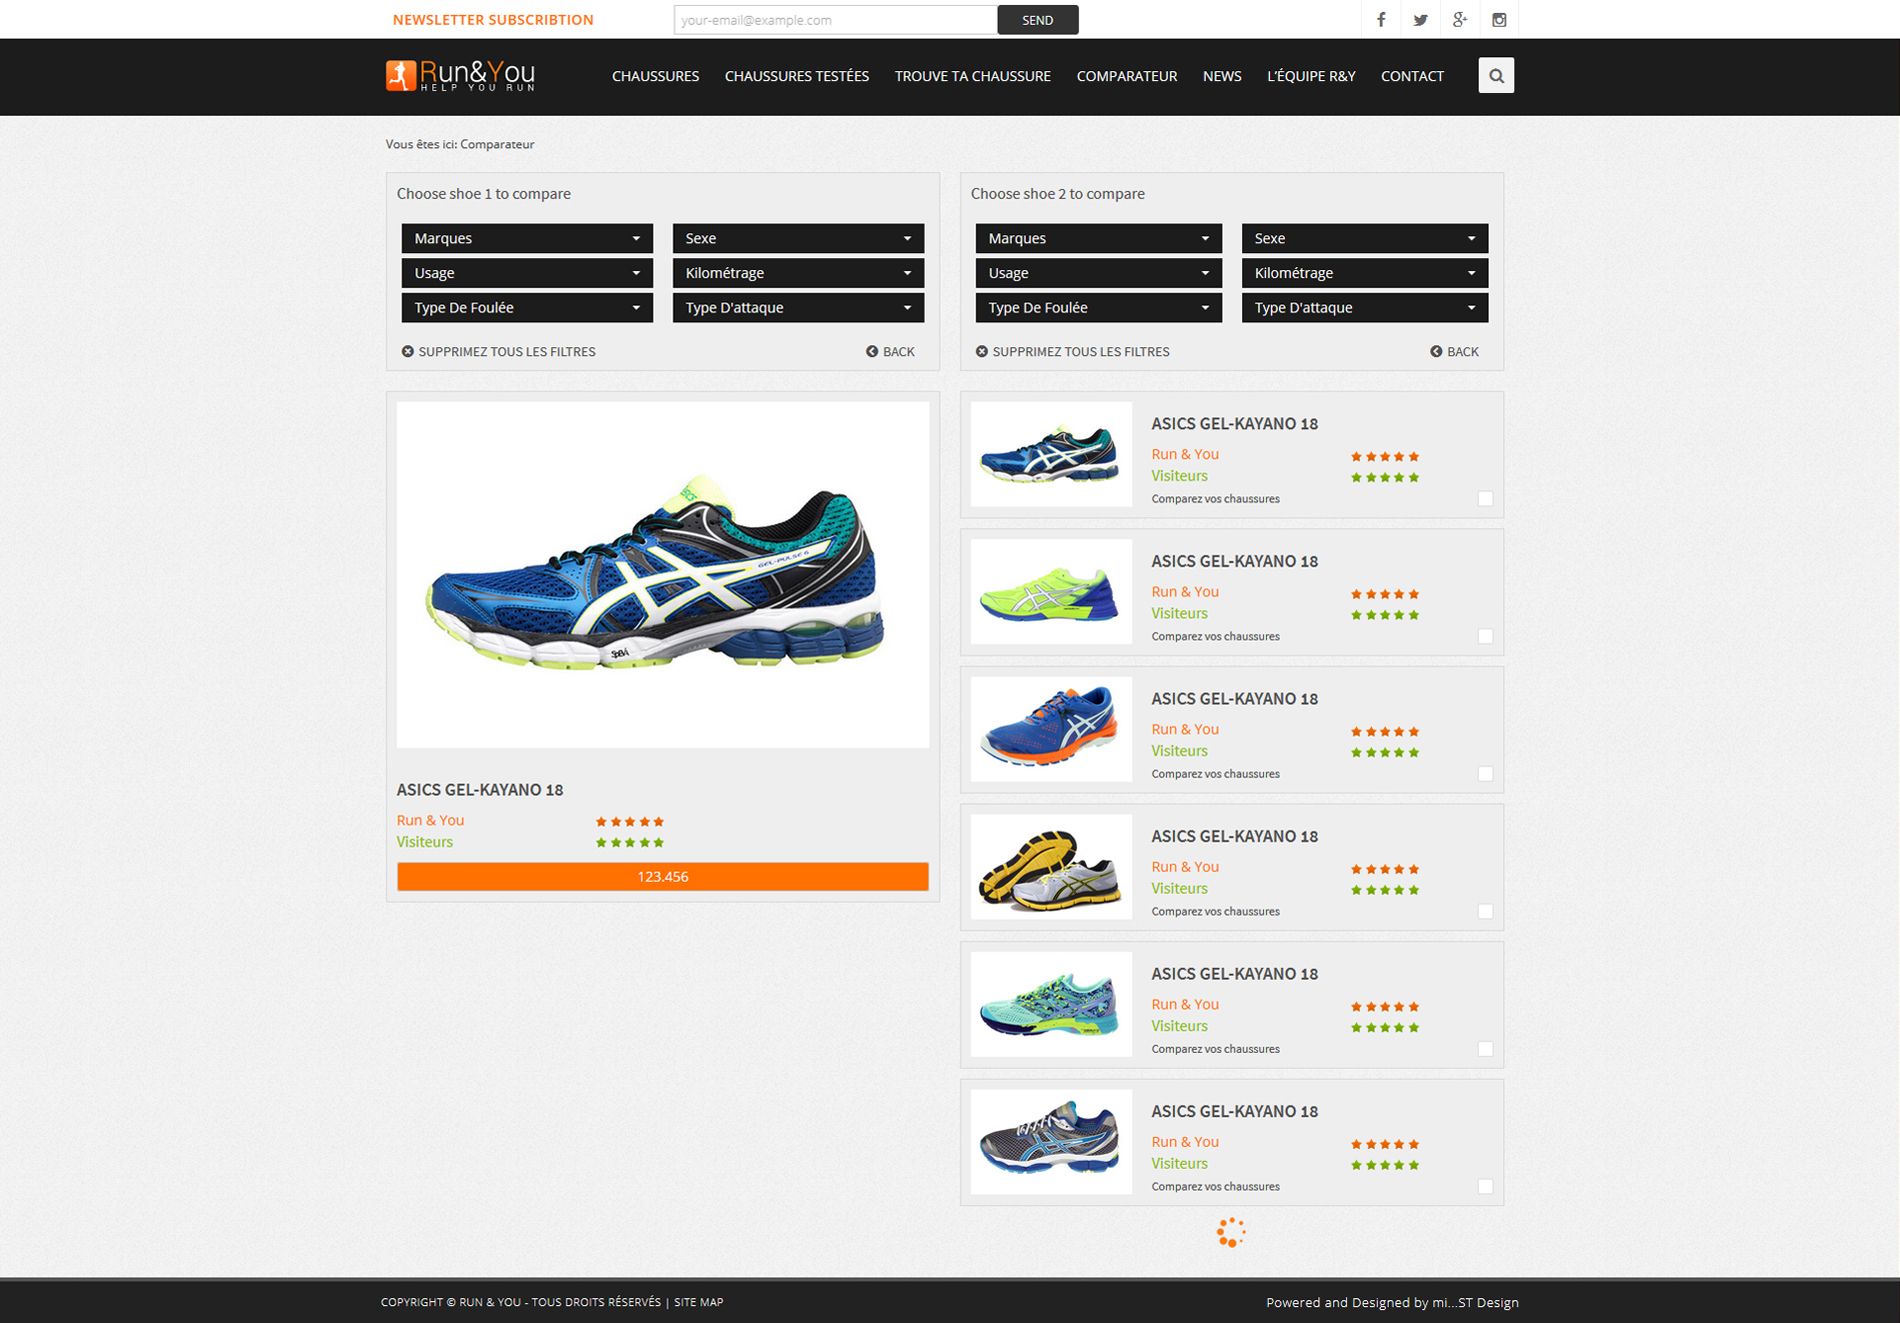
Task: Tick compare checkbox for turquoise shoe
Action: pos(1485,1048)
